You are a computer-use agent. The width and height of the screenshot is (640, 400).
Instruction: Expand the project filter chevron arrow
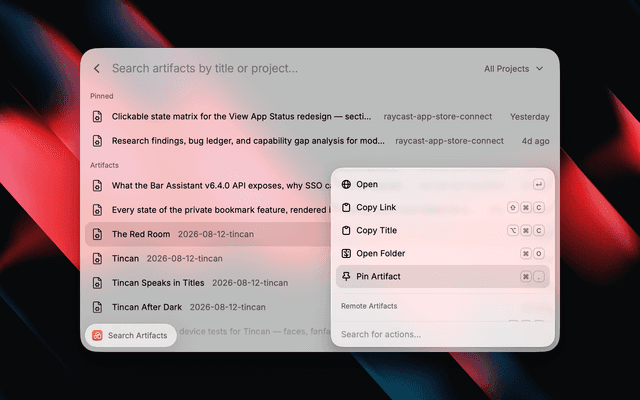click(540, 69)
